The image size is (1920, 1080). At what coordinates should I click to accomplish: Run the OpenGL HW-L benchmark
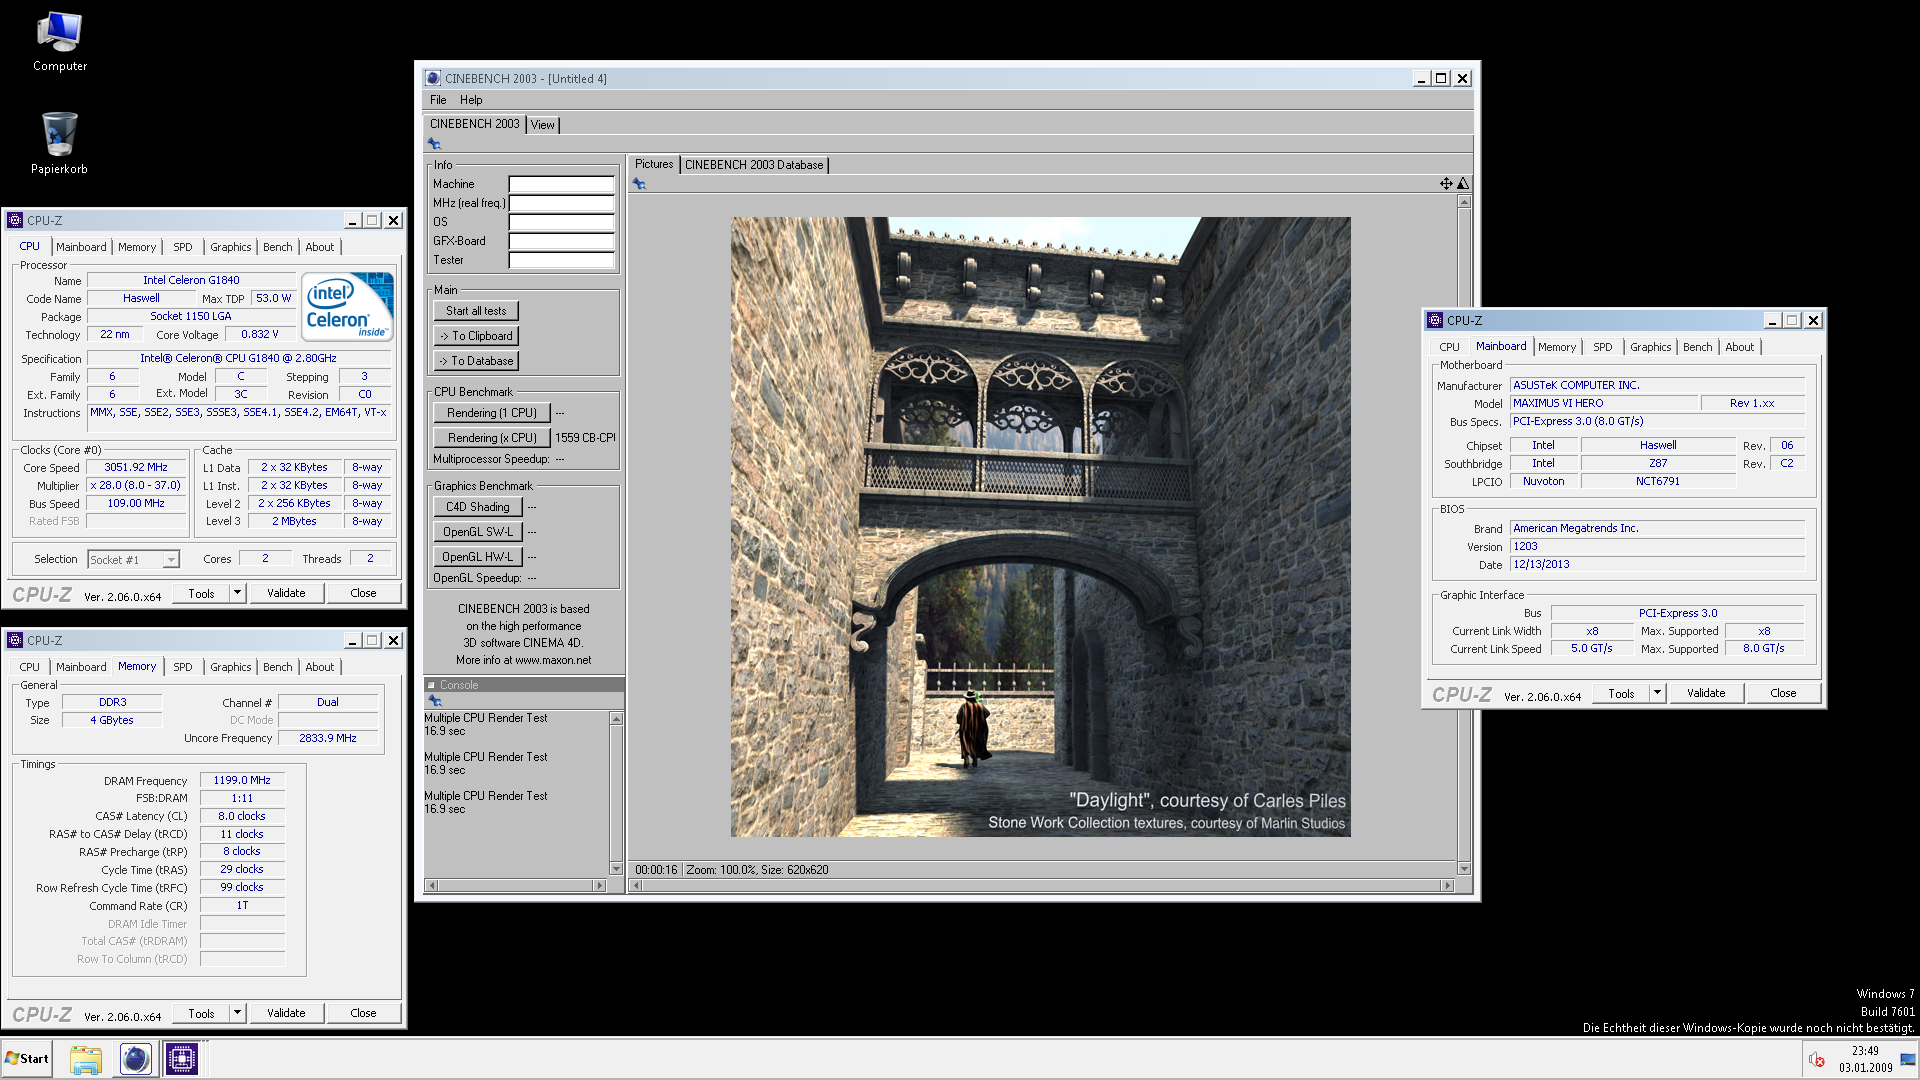(x=478, y=557)
